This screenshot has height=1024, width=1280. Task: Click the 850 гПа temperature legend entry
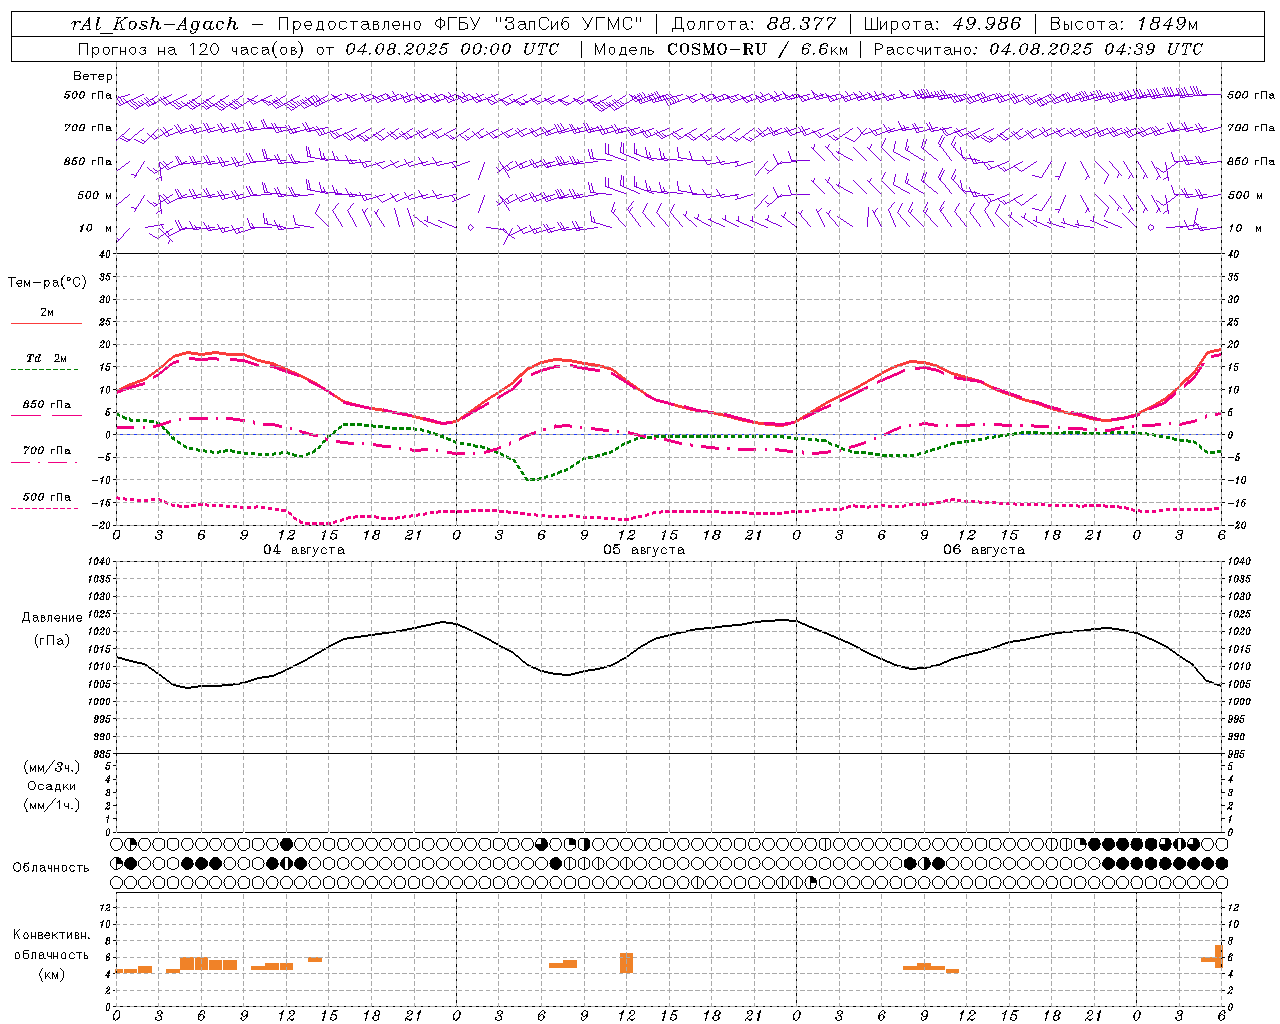(x=47, y=405)
